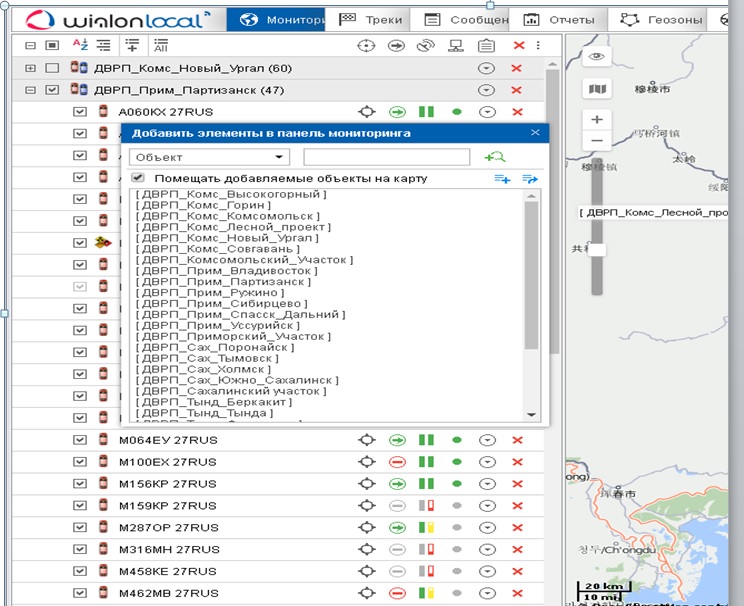
Task: Uncheck 'Помещать добавляемые объекты на карту'
Action: pos(139,178)
